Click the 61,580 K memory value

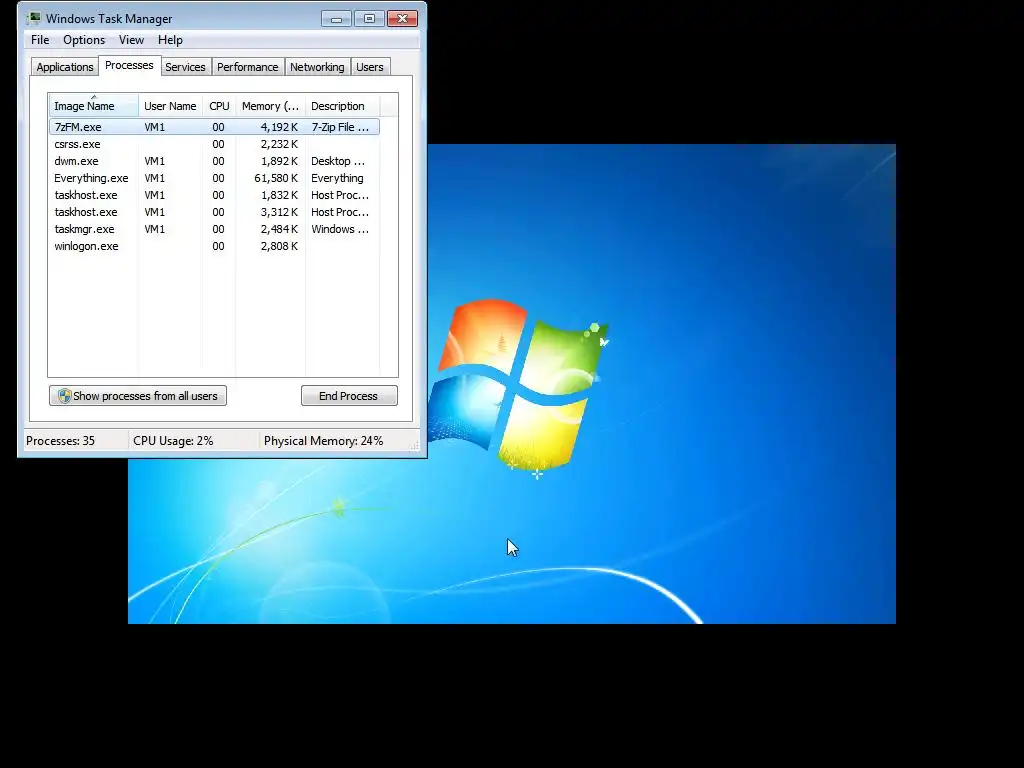(276, 178)
